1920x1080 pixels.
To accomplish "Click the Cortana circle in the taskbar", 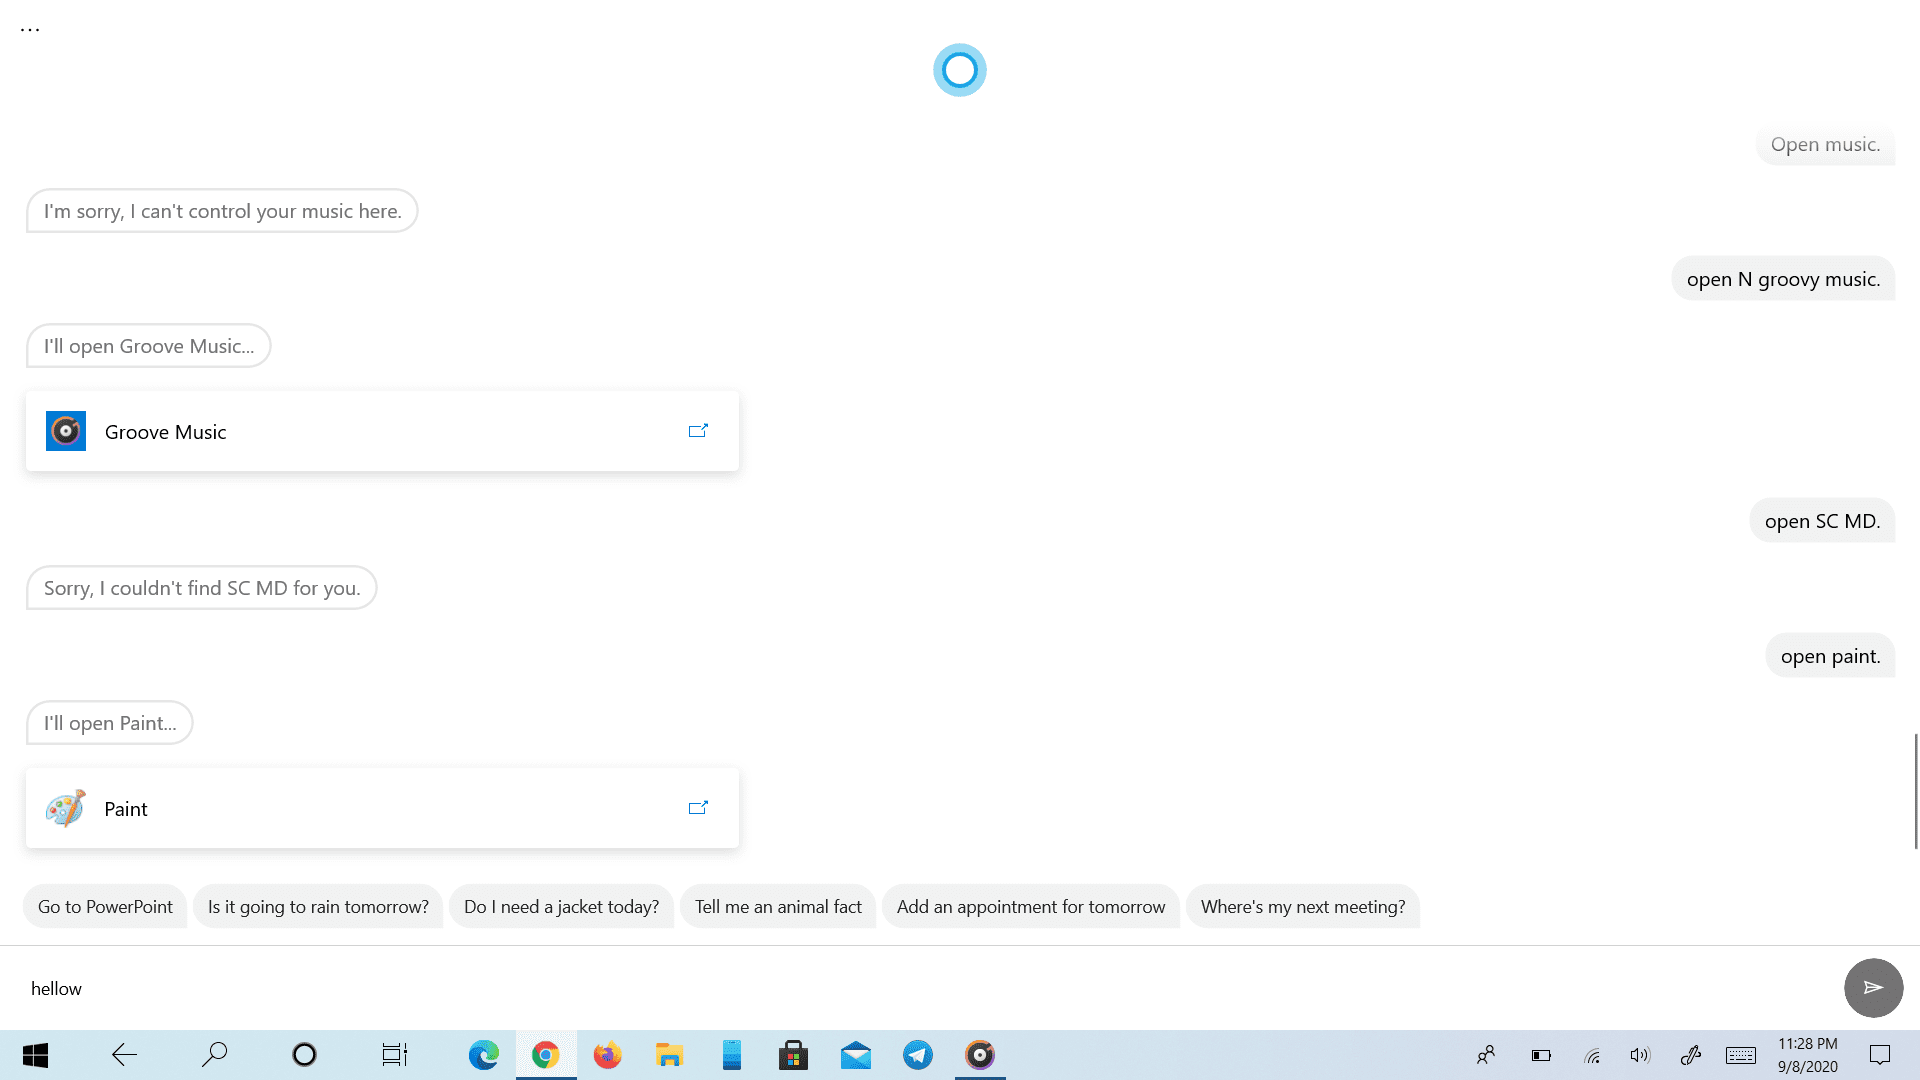I will pyautogui.click(x=304, y=1055).
